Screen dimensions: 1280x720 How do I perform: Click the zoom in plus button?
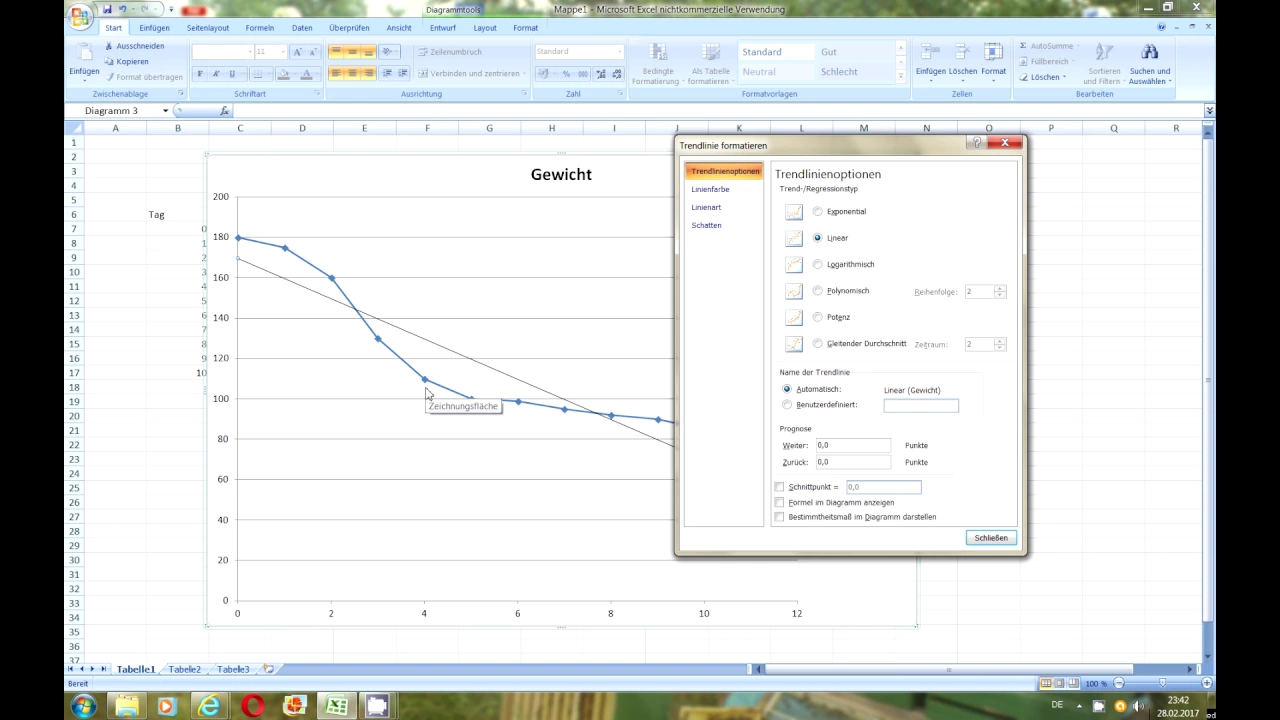click(1209, 683)
